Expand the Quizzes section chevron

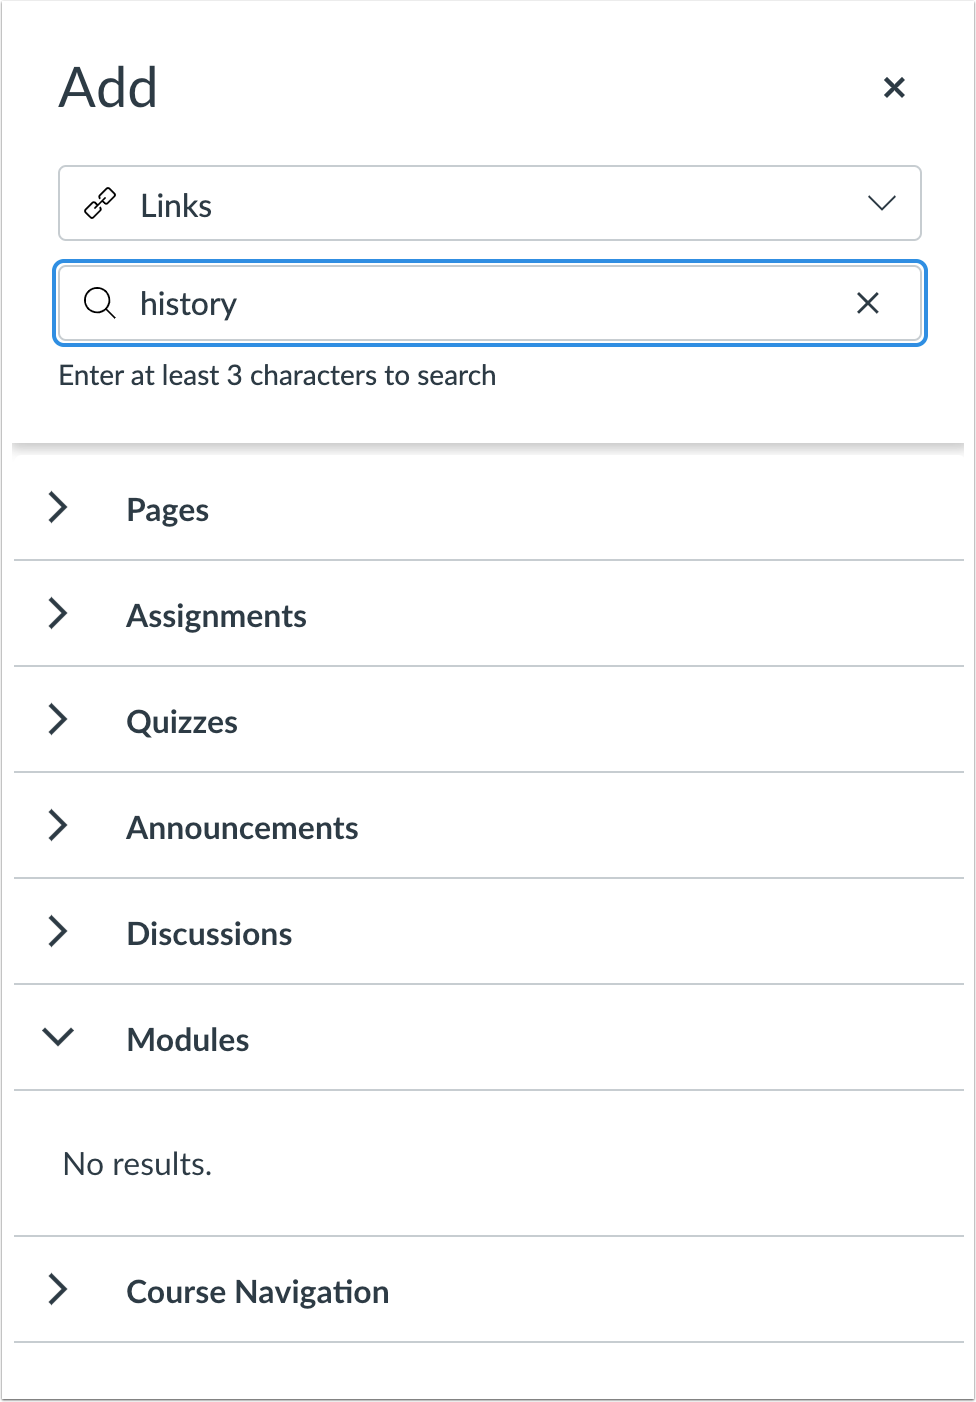point(59,720)
